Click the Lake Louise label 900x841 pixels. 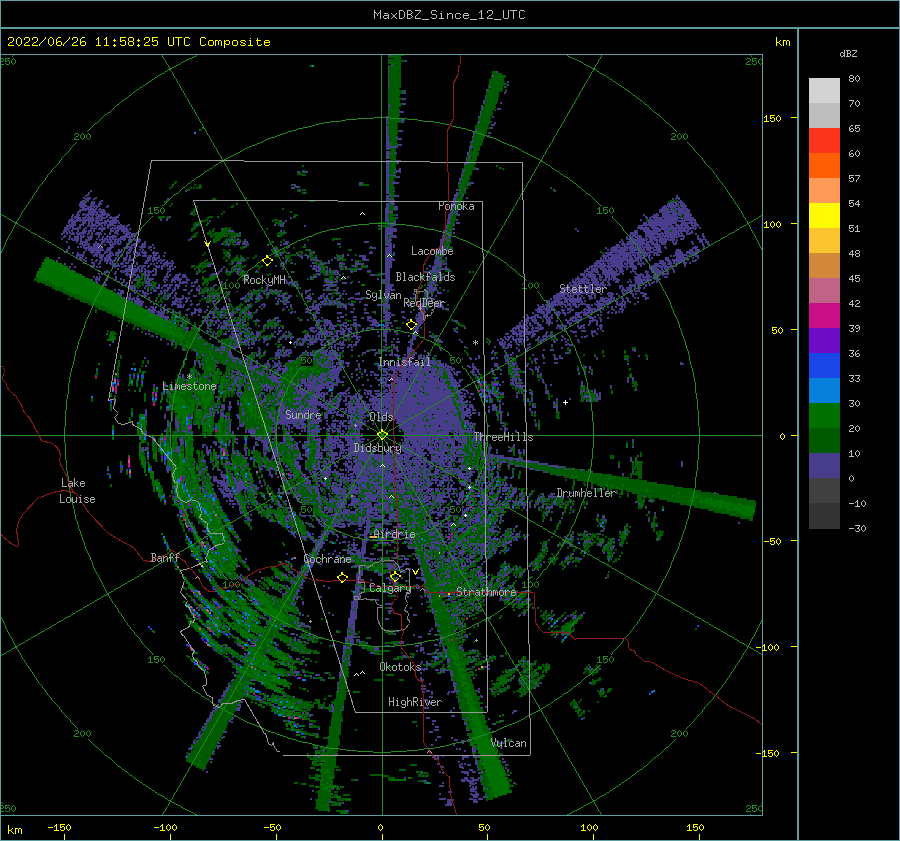(78, 491)
